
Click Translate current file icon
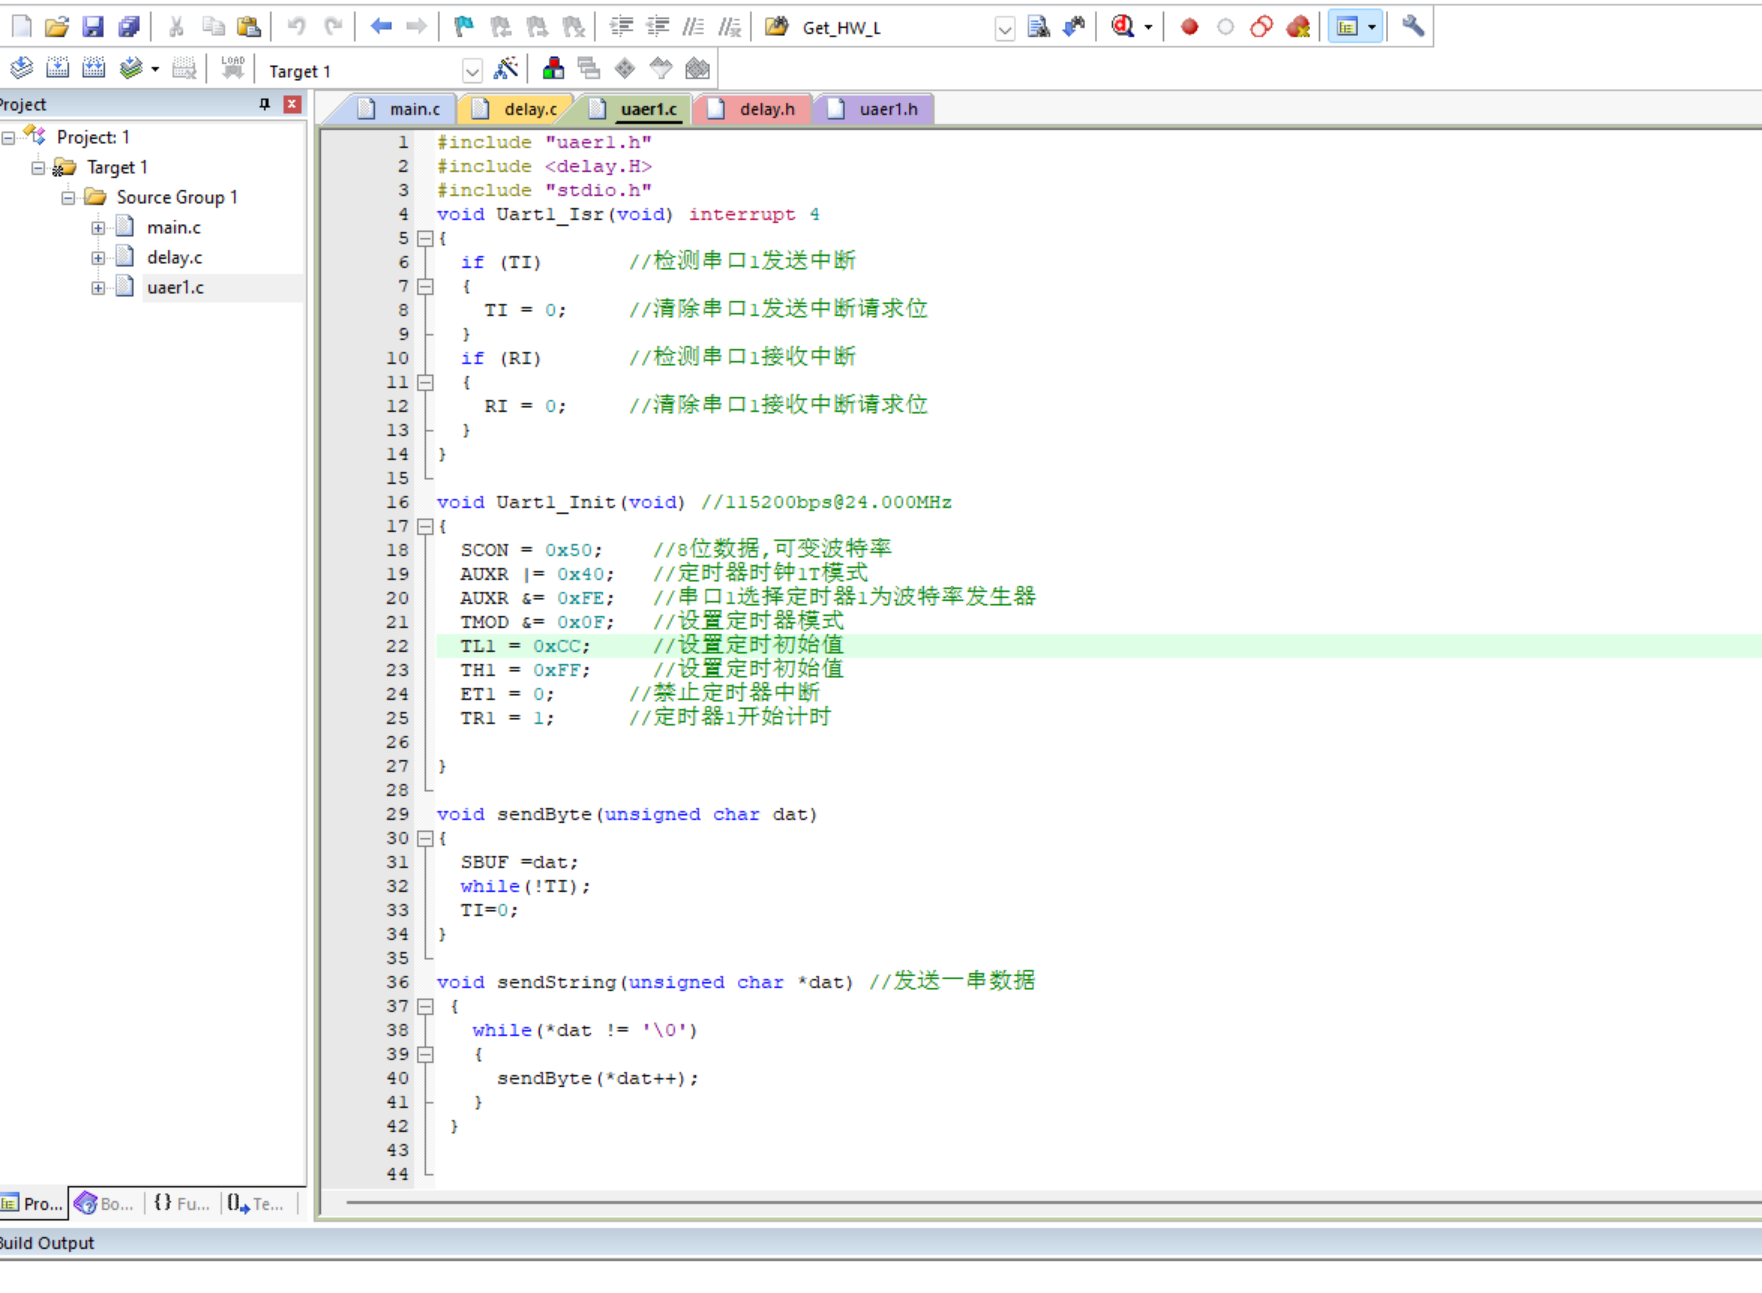tap(21, 68)
